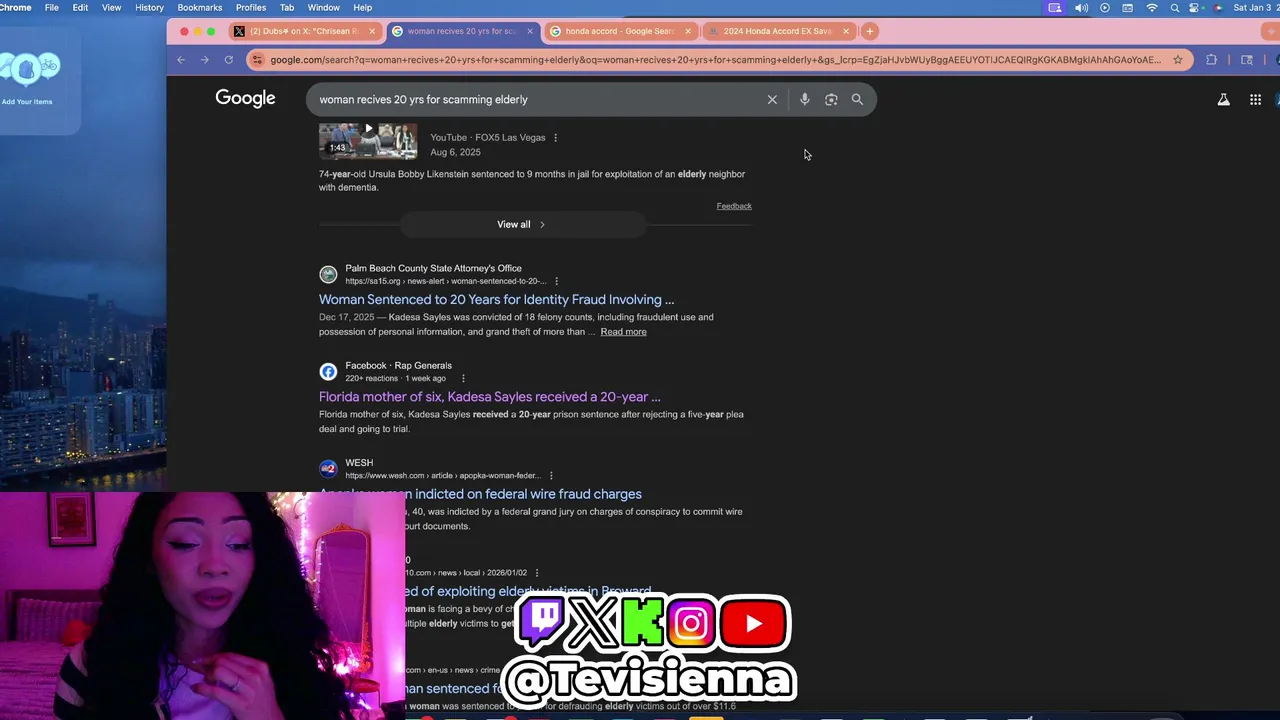Open the Edit menu
Image resolution: width=1280 pixels, height=720 pixels.
80,8
